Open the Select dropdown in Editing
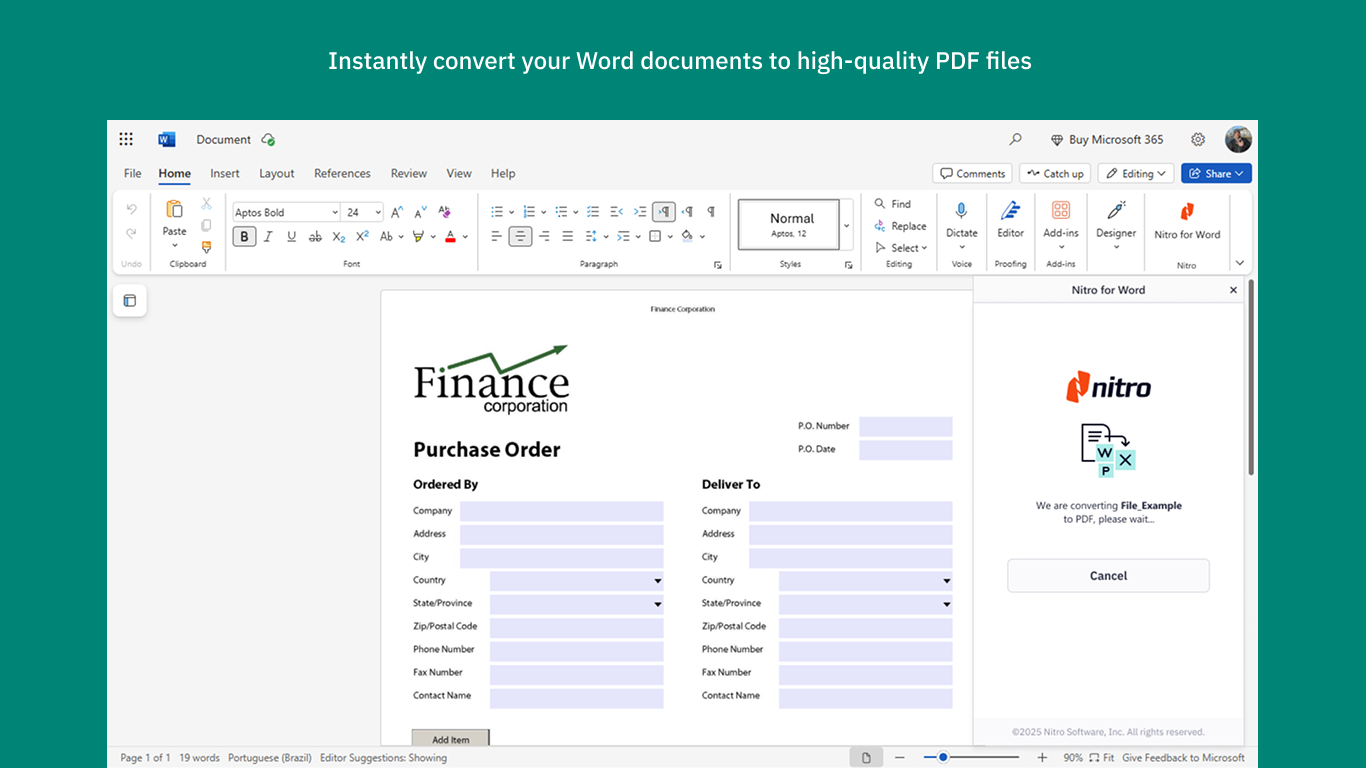This screenshot has width=1366, height=768. (x=901, y=248)
